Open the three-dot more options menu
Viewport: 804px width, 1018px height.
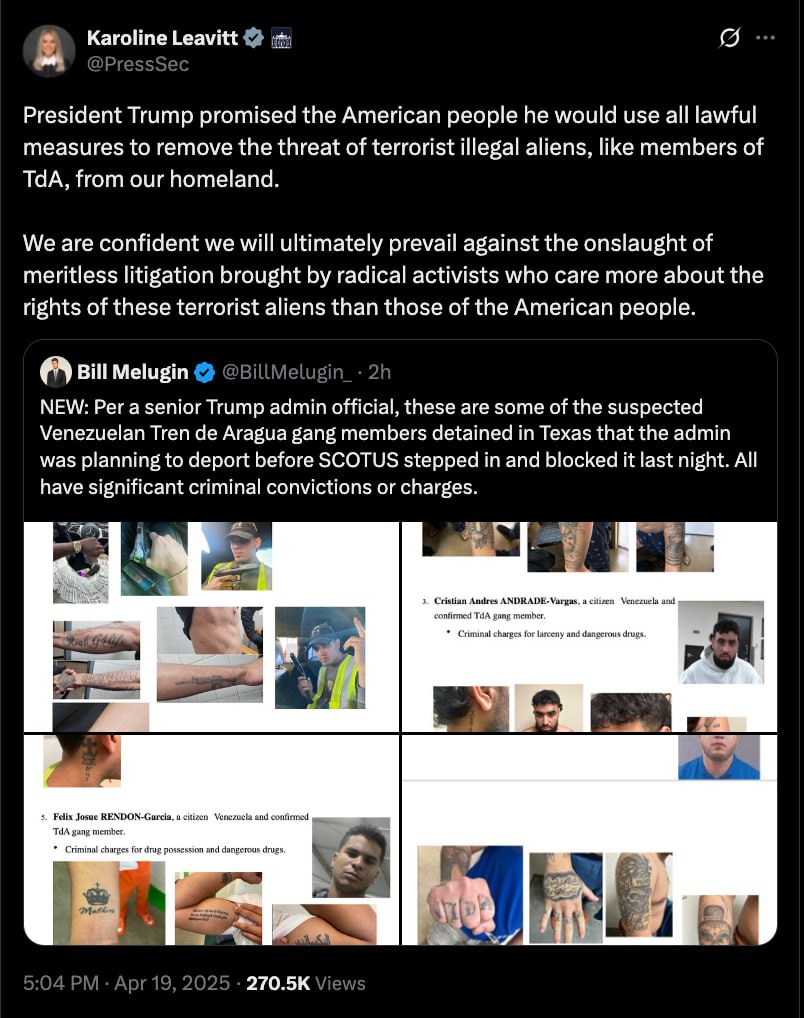(x=766, y=38)
